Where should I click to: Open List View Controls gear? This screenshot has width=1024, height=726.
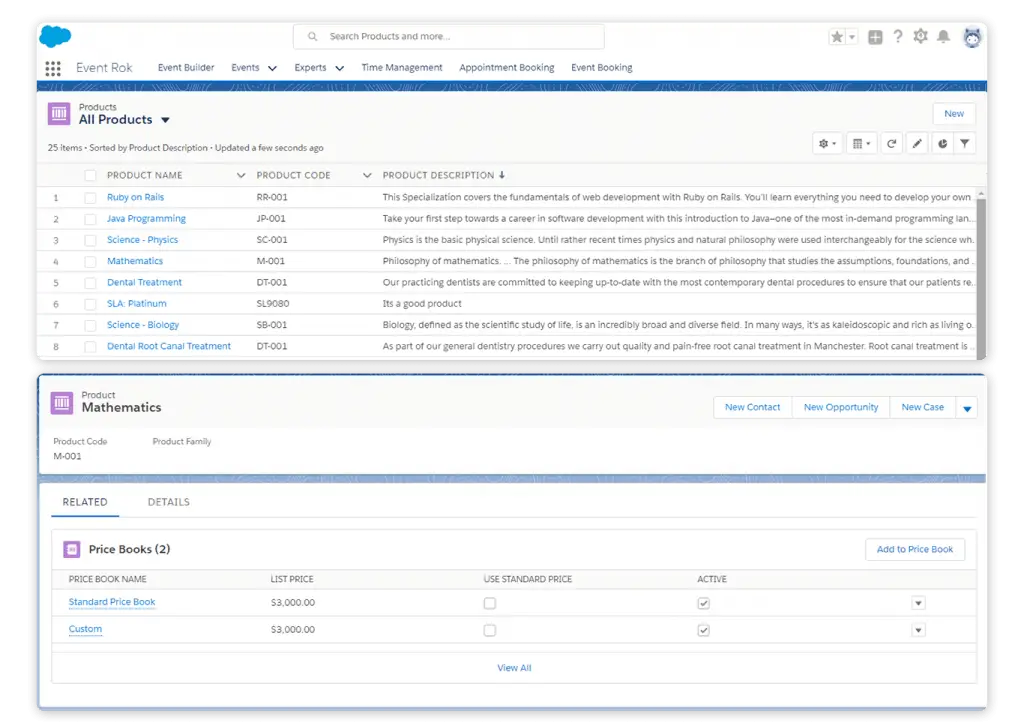tap(827, 144)
